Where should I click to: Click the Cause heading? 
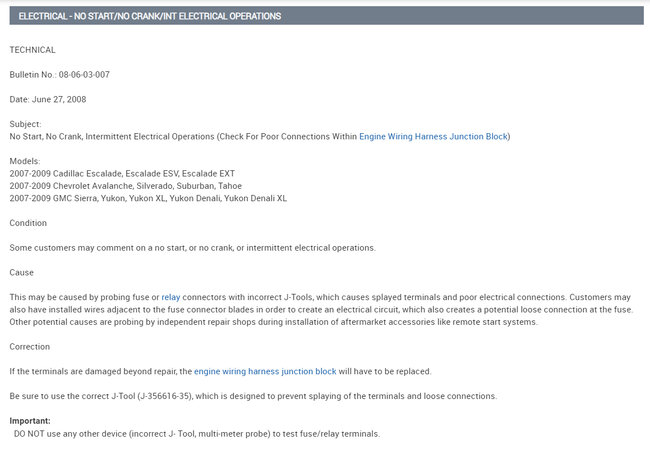tap(22, 272)
